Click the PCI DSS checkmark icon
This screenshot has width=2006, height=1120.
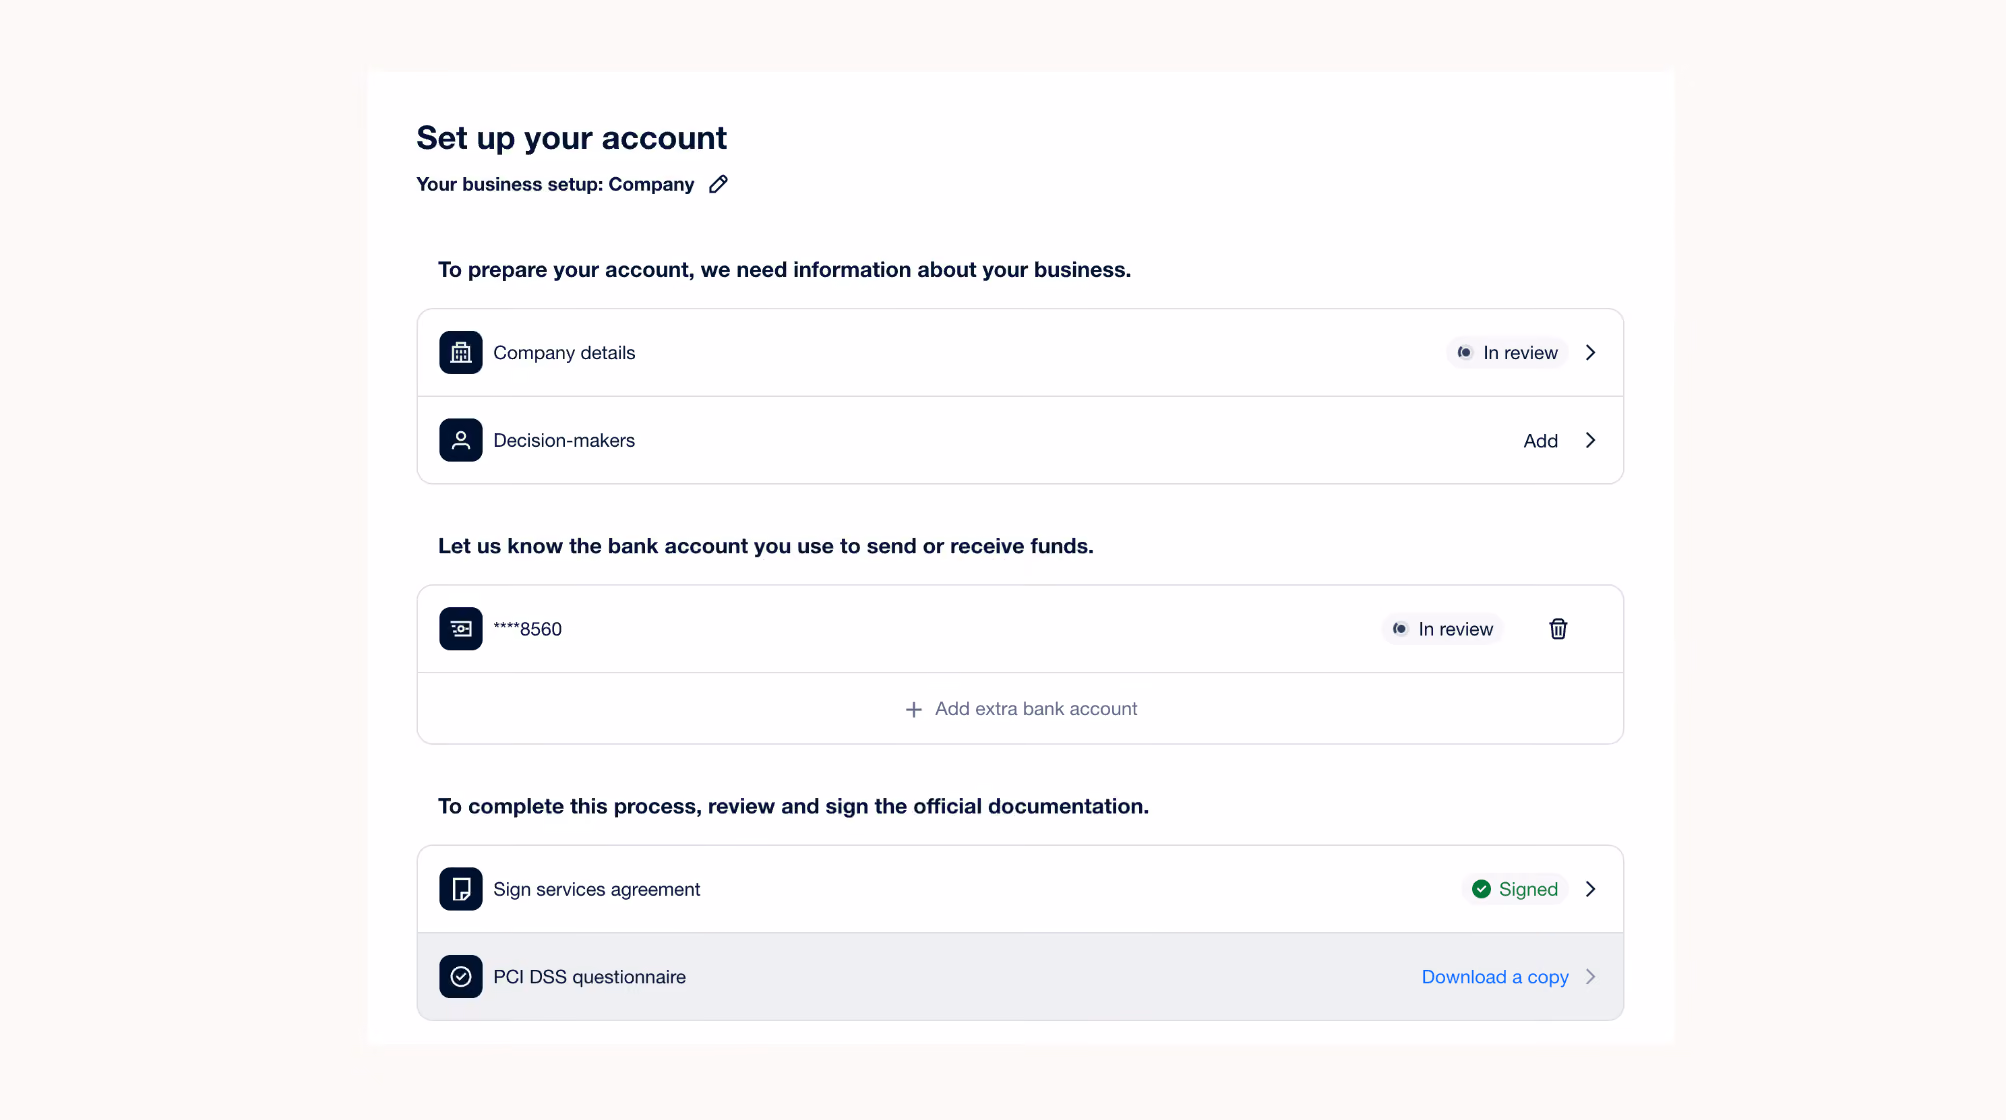pyautogui.click(x=461, y=977)
